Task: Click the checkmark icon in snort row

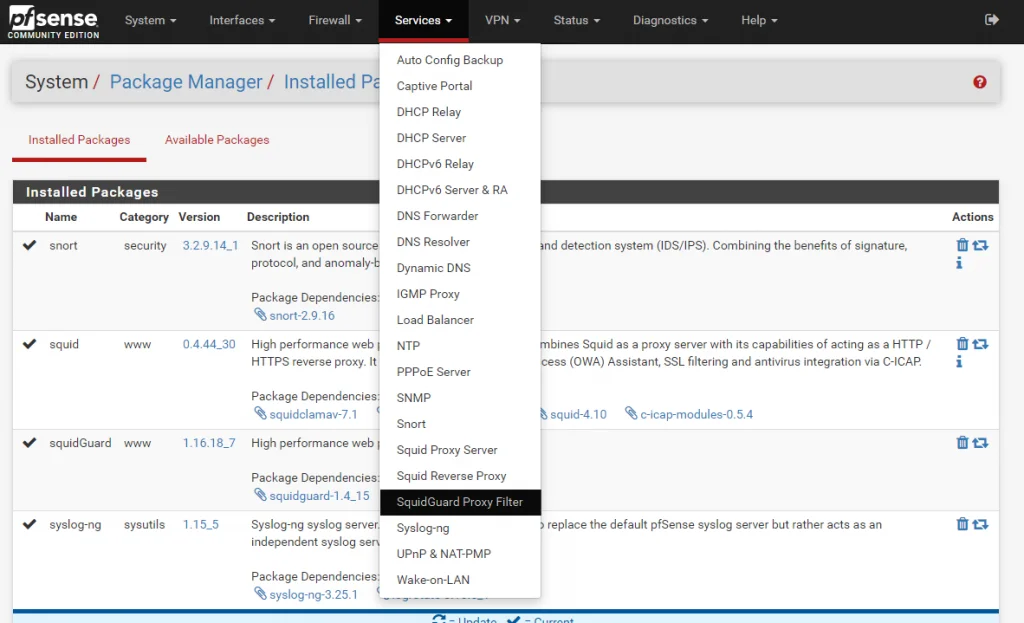Action: [x=29, y=245]
